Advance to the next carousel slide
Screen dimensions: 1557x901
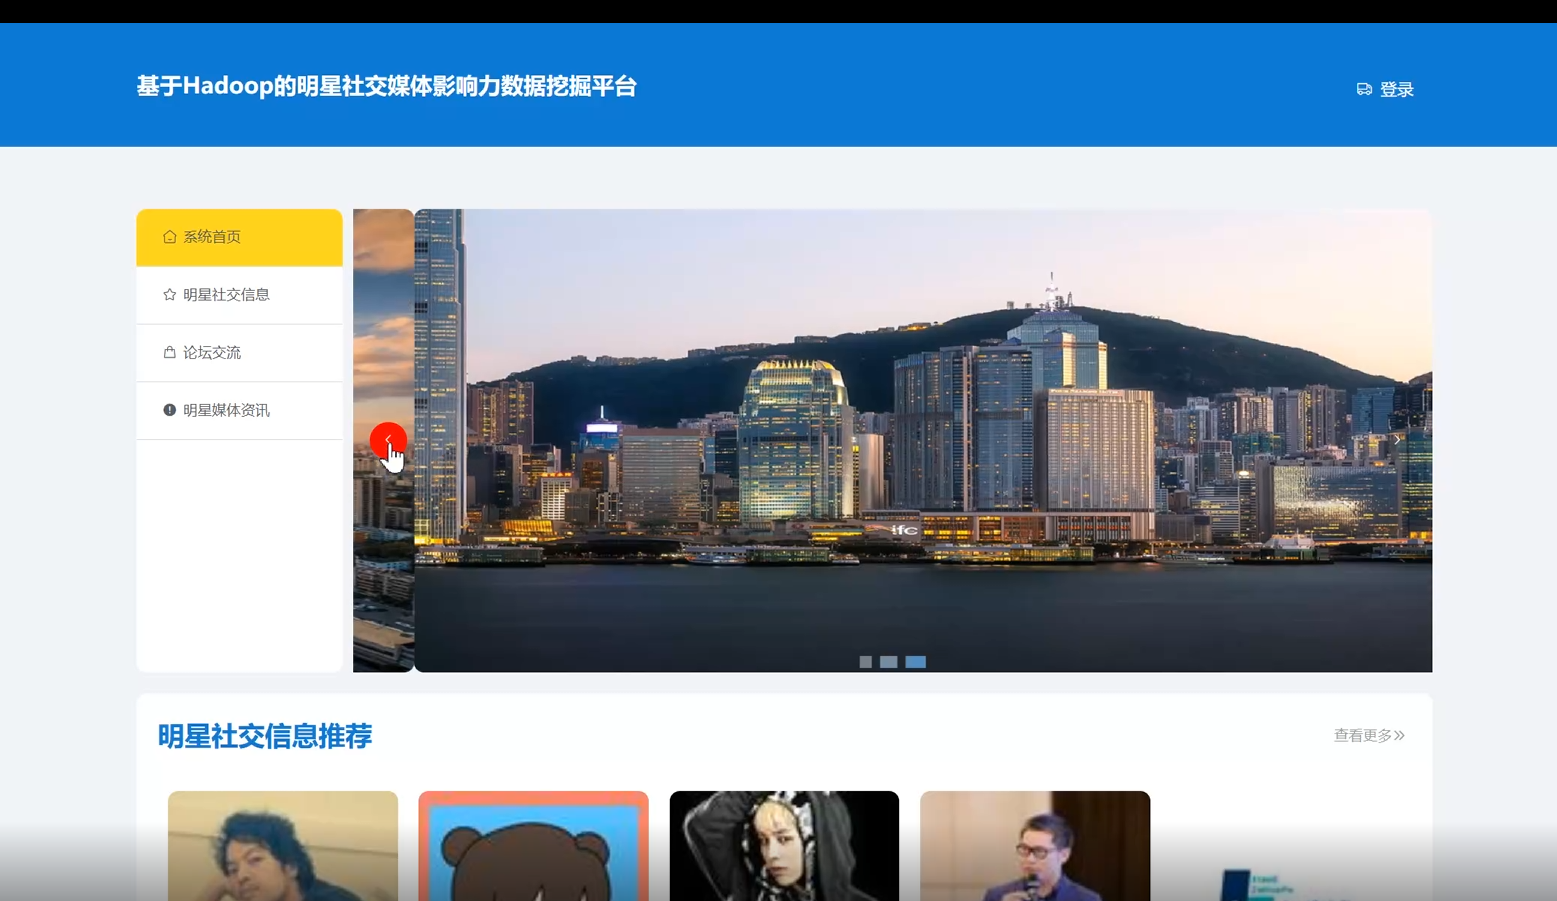click(x=1397, y=440)
